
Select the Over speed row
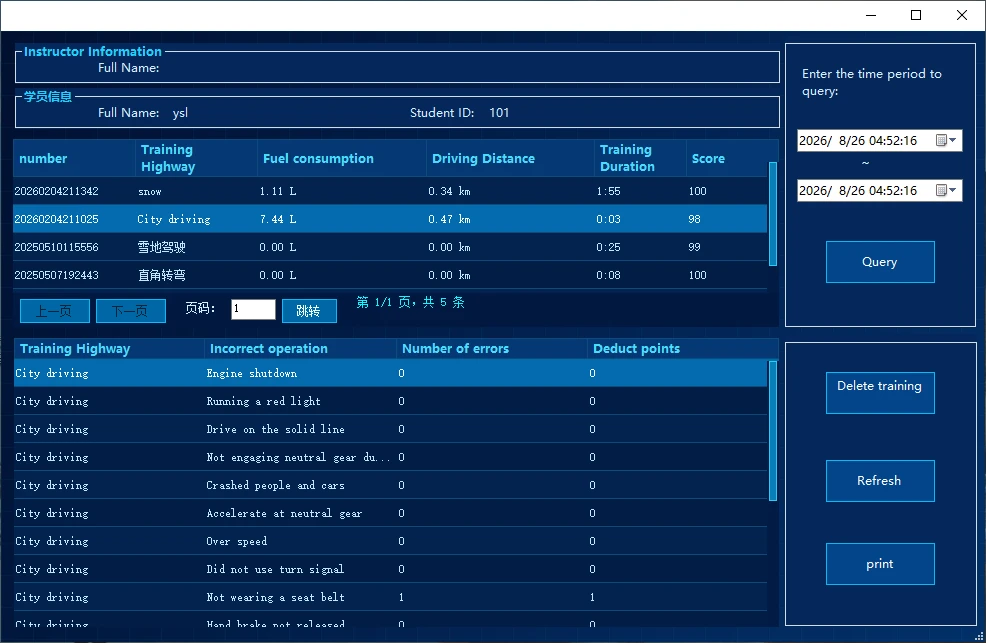point(390,541)
